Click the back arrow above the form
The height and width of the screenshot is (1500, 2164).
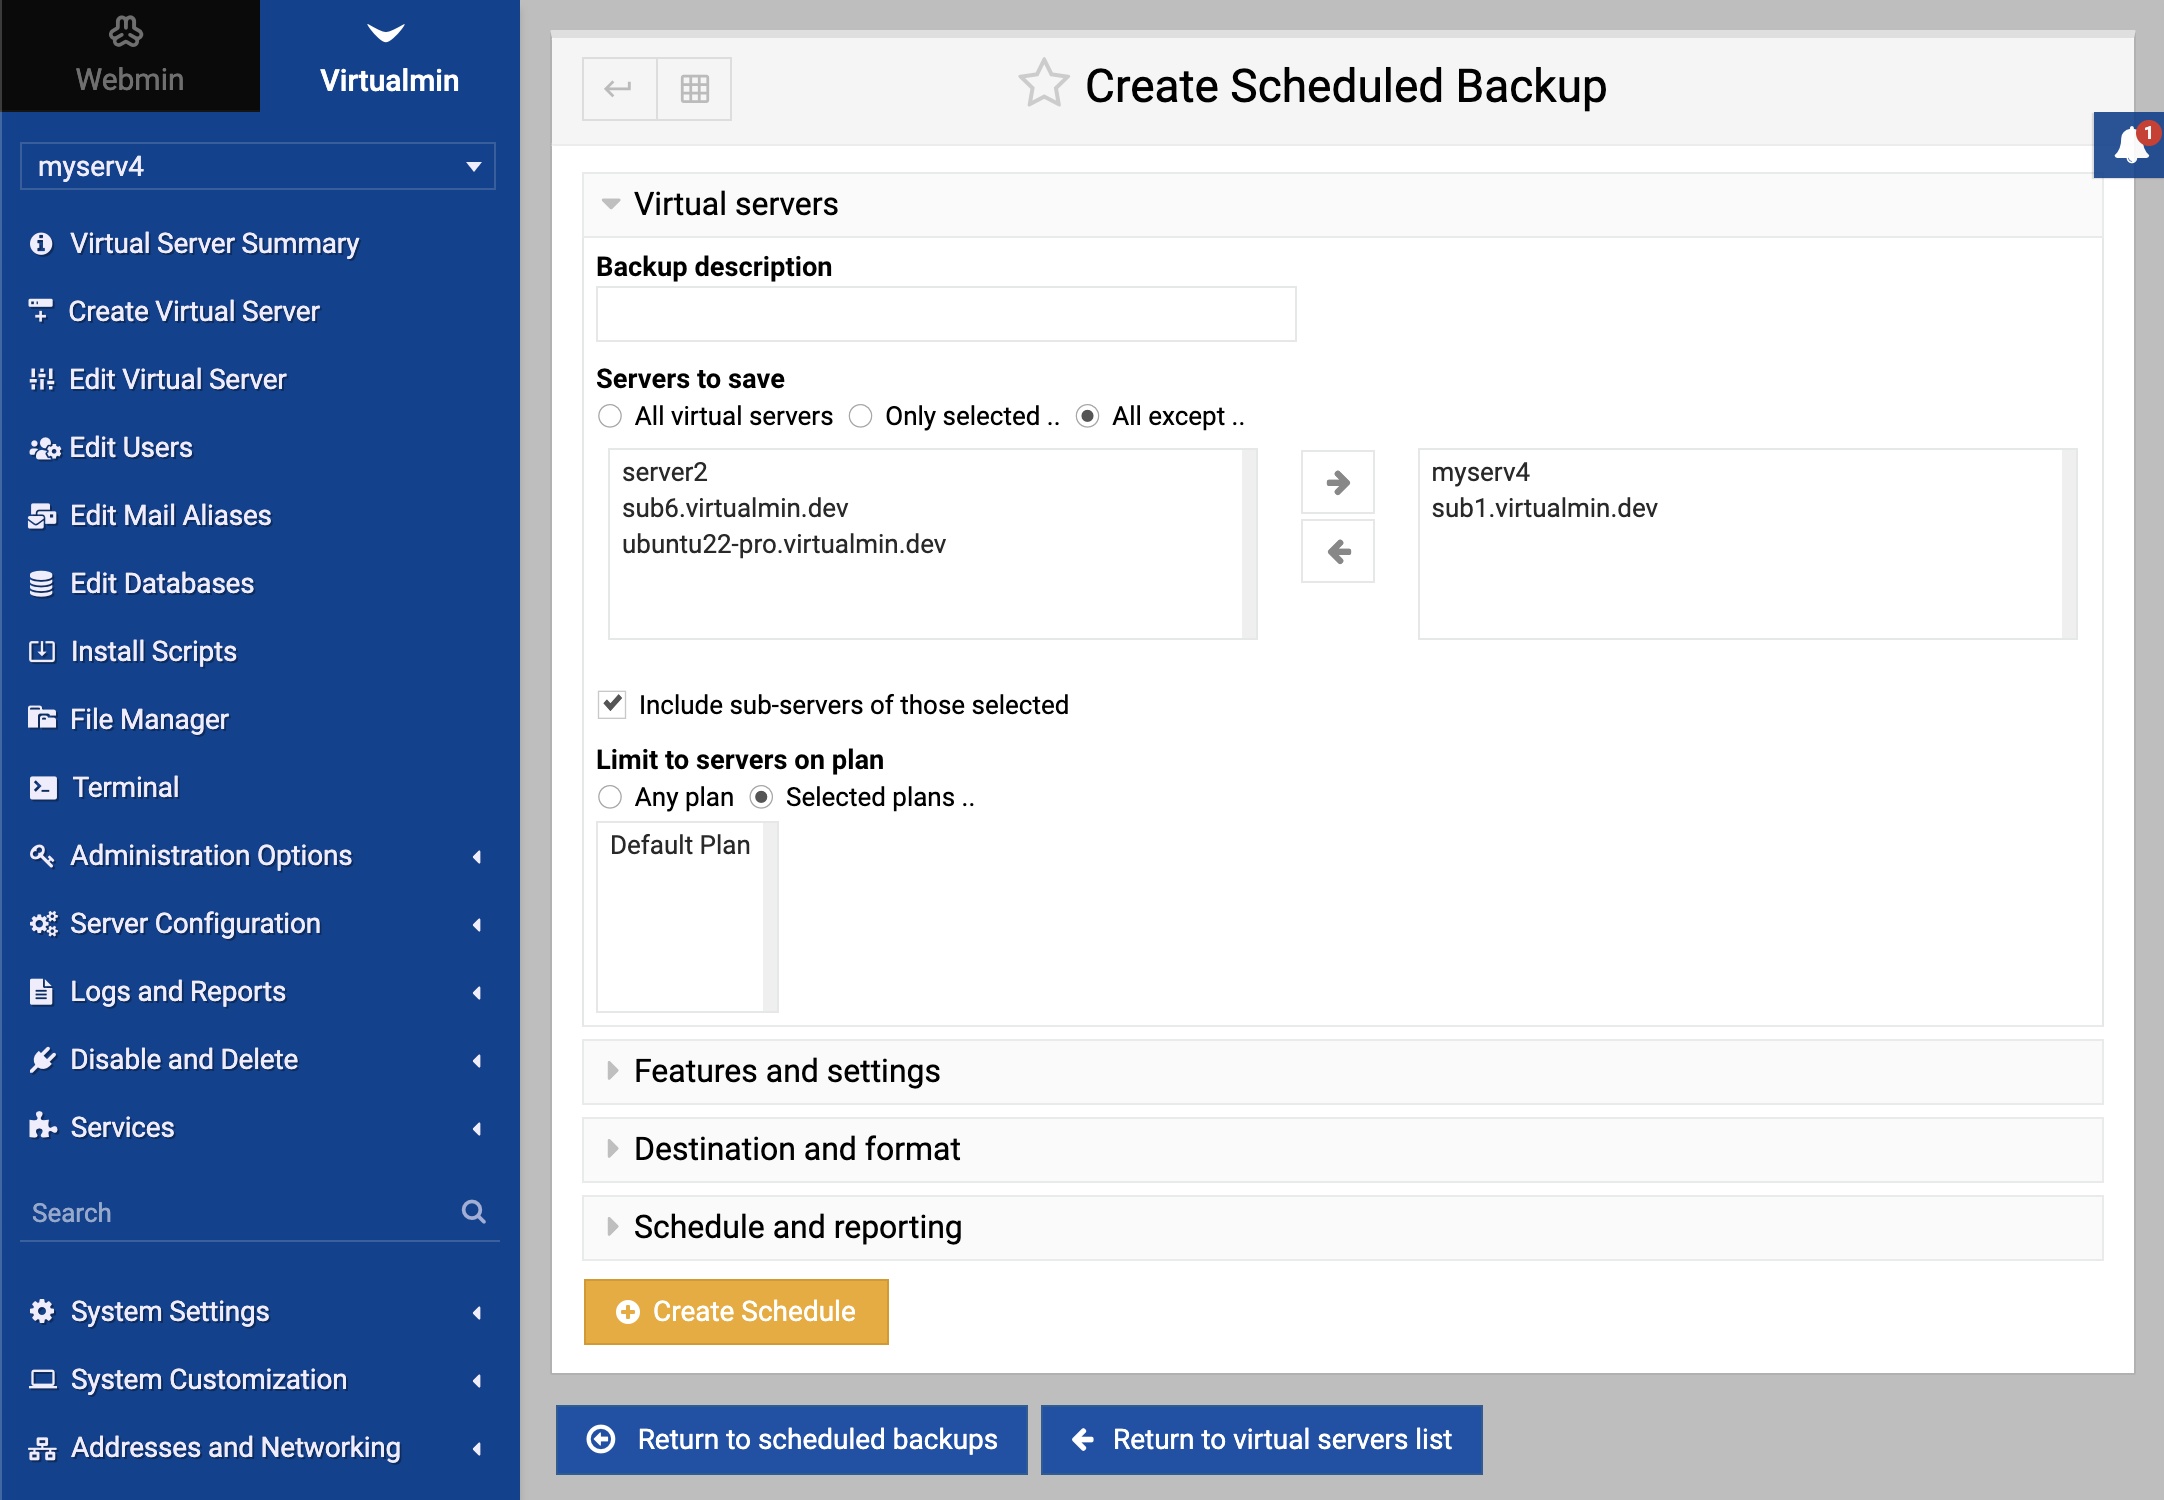tap(619, 88)
